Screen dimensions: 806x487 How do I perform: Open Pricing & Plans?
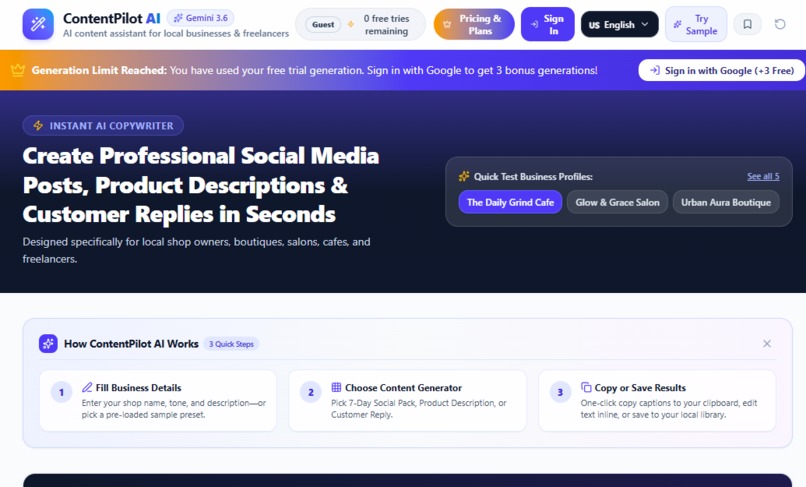click(474, 24)
